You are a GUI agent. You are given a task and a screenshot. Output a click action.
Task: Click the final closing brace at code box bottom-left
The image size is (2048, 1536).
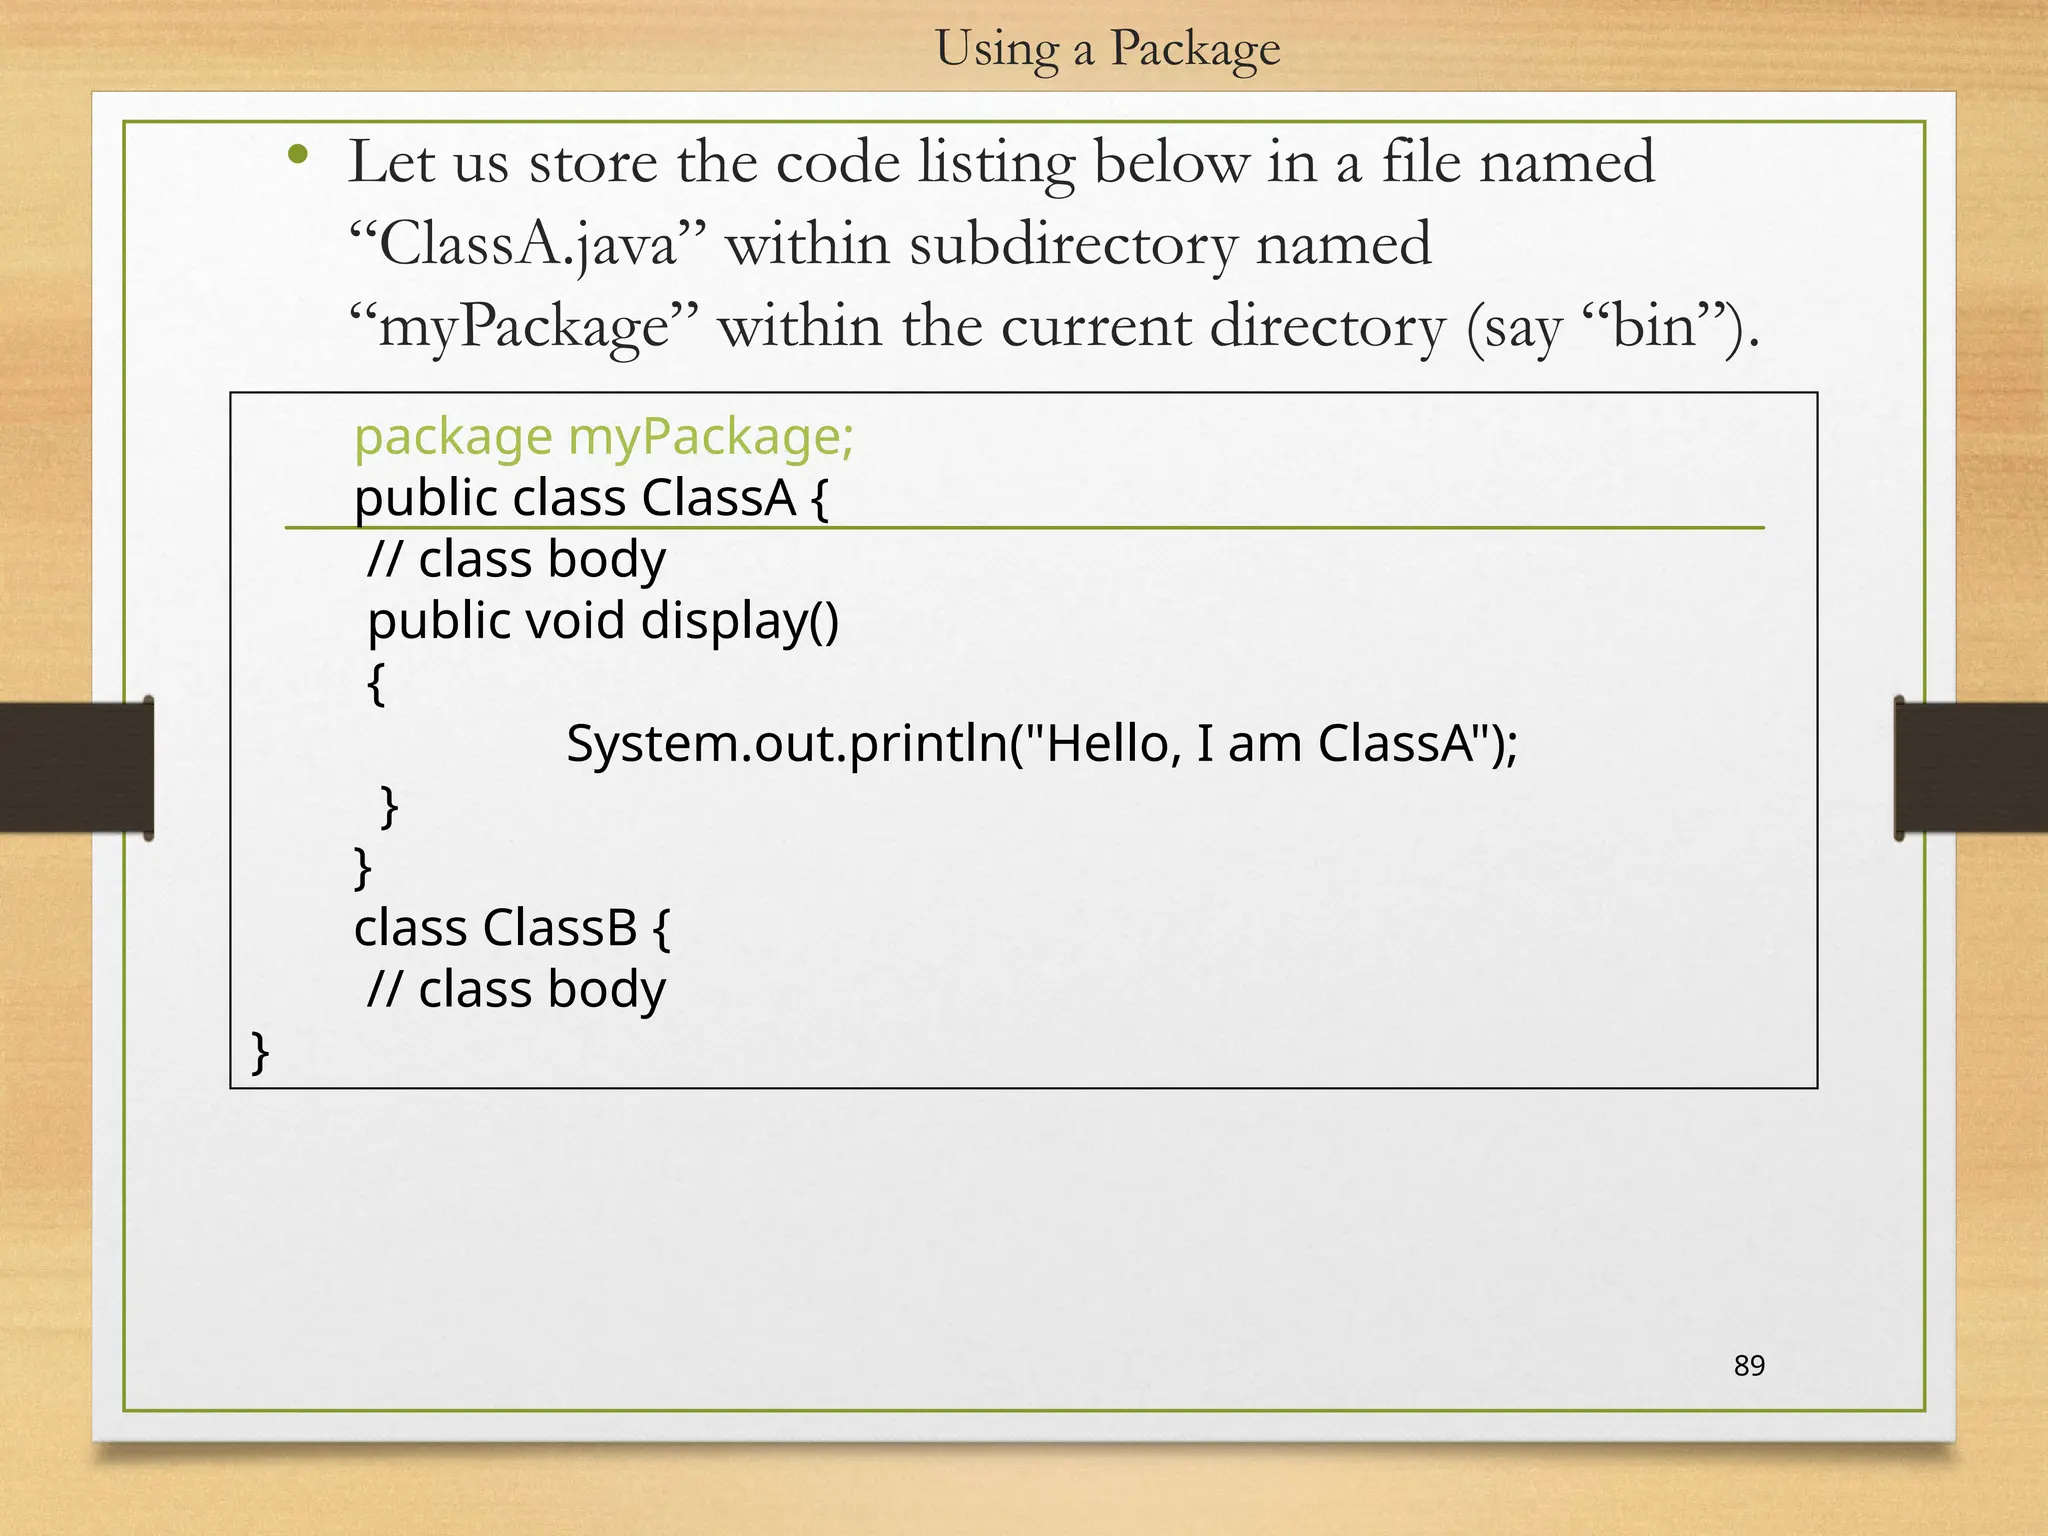tap(260, 1051)
